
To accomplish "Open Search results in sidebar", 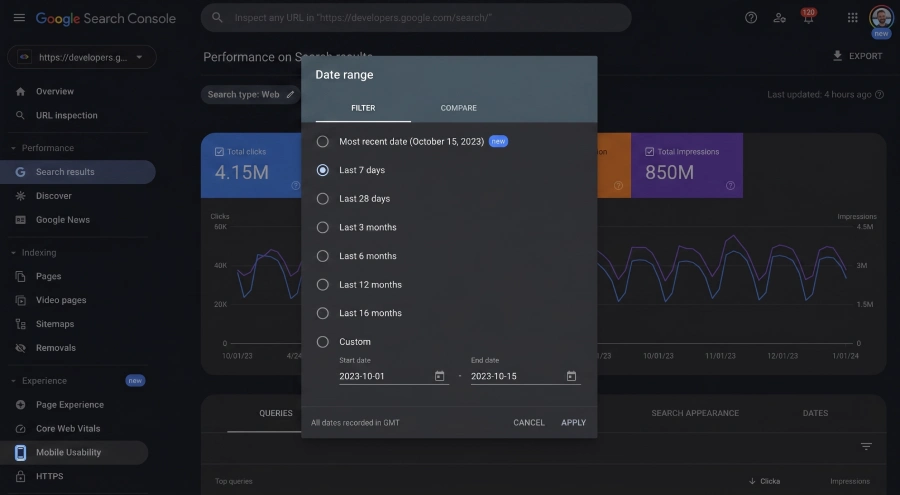I will click(x=77, y=172).
